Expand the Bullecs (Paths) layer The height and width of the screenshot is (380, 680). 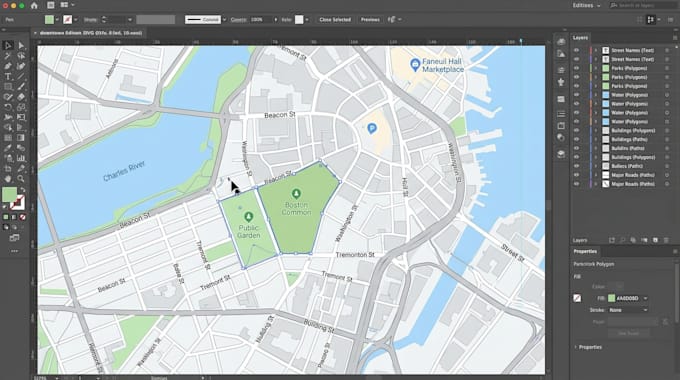596,166
